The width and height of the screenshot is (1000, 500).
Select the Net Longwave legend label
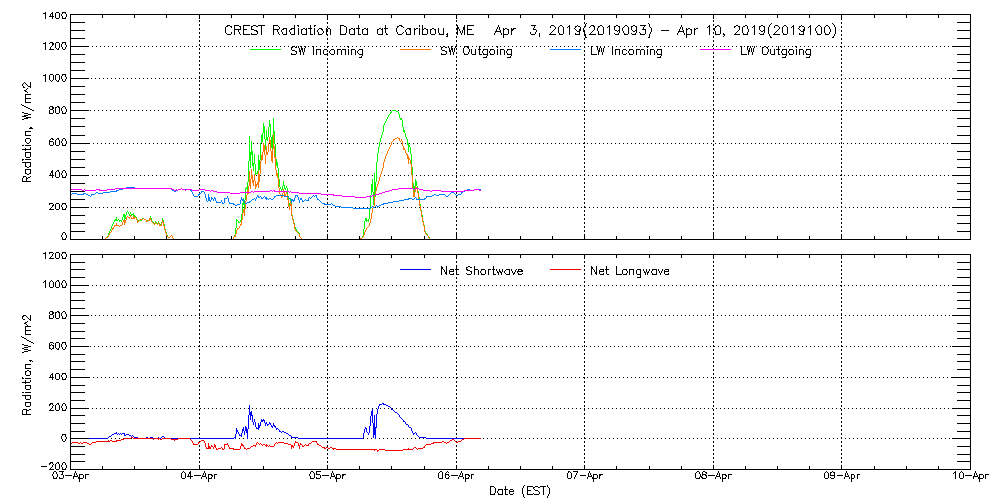[x=631, y=271]
